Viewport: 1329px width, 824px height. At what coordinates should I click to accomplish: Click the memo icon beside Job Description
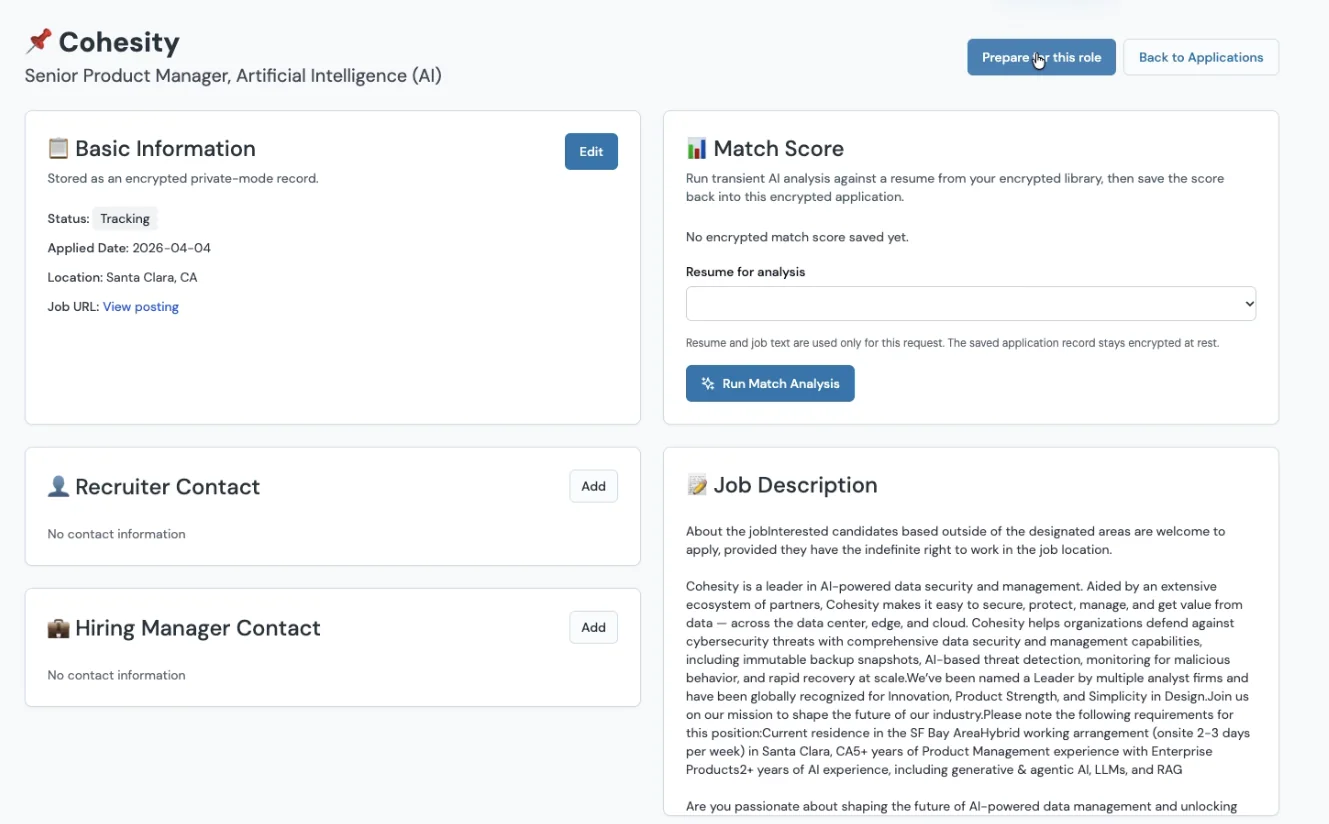(x=696, y=485)
